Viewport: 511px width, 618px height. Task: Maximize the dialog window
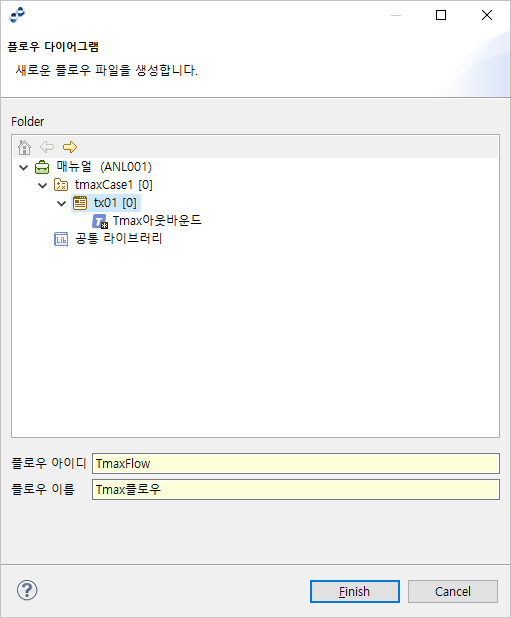tap(441, 15)
